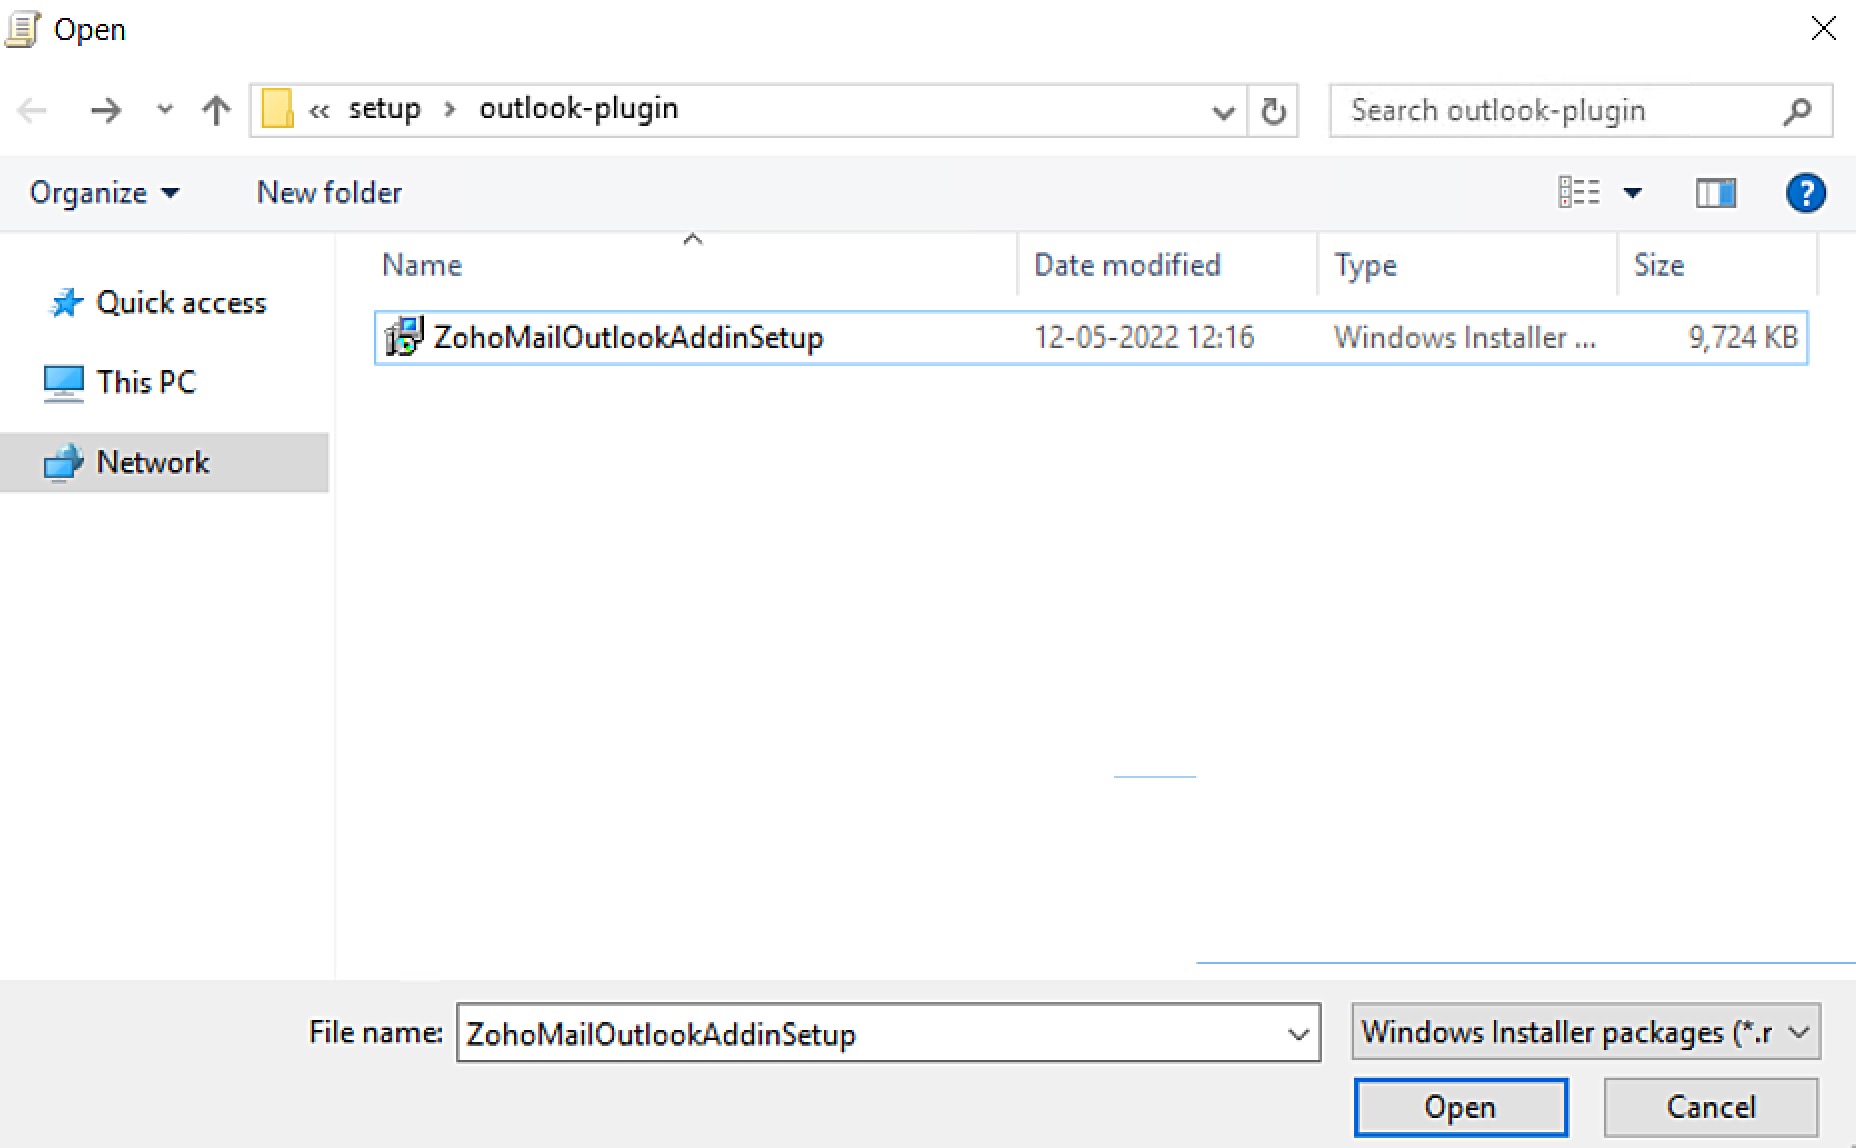The width and height of the screenshot is (1856, 1148).
Task: Expand subfolder arrow after setup
Action: 450,110
